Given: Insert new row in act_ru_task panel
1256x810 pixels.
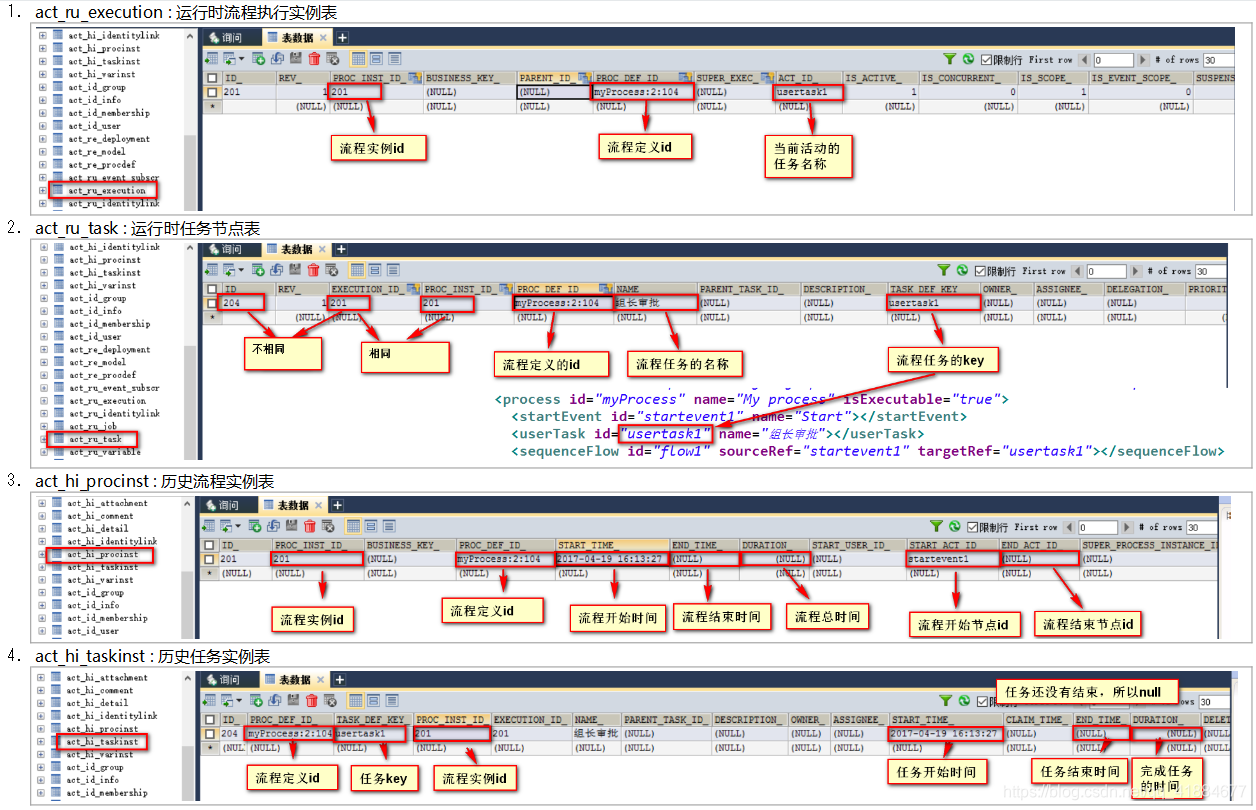Looking at the screenshot, I should 258,270.
